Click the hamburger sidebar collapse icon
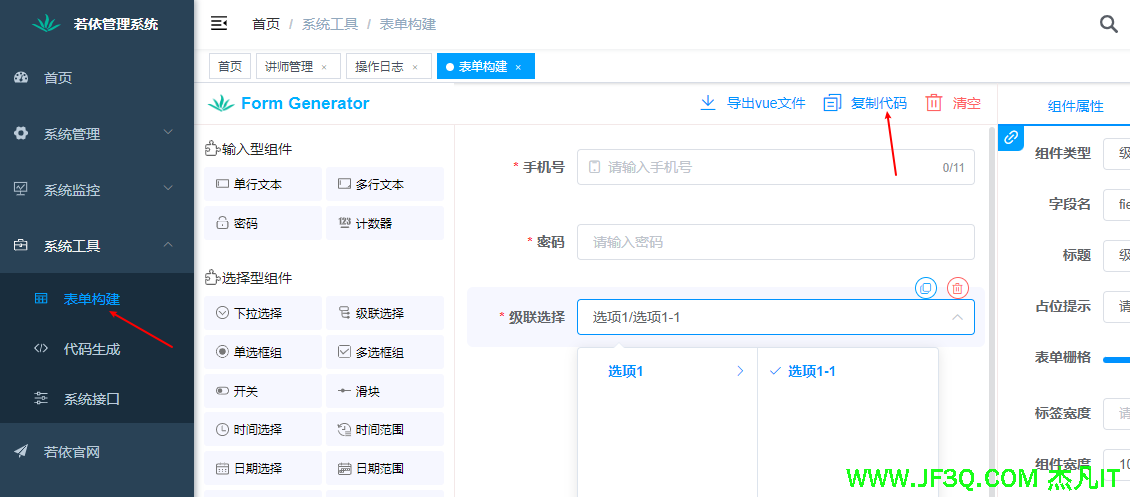Viewport: 1130px width, 497px height. click(219, 23)
